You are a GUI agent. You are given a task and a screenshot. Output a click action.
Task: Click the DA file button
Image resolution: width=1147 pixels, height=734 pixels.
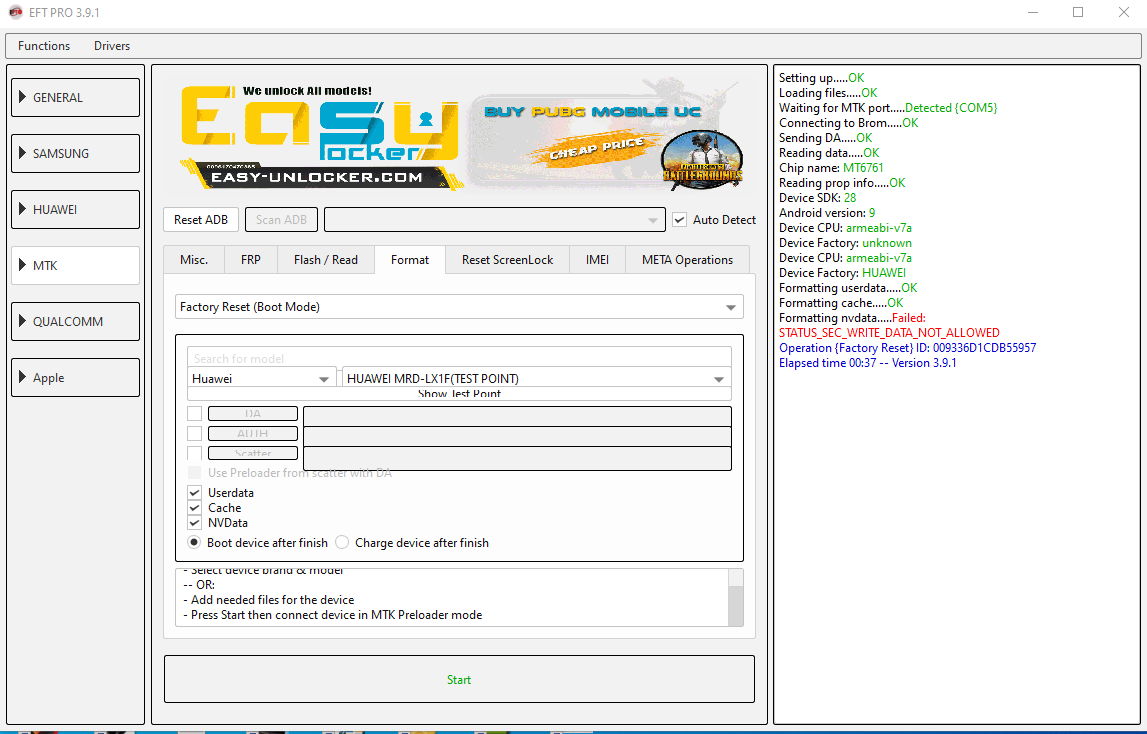253,413
